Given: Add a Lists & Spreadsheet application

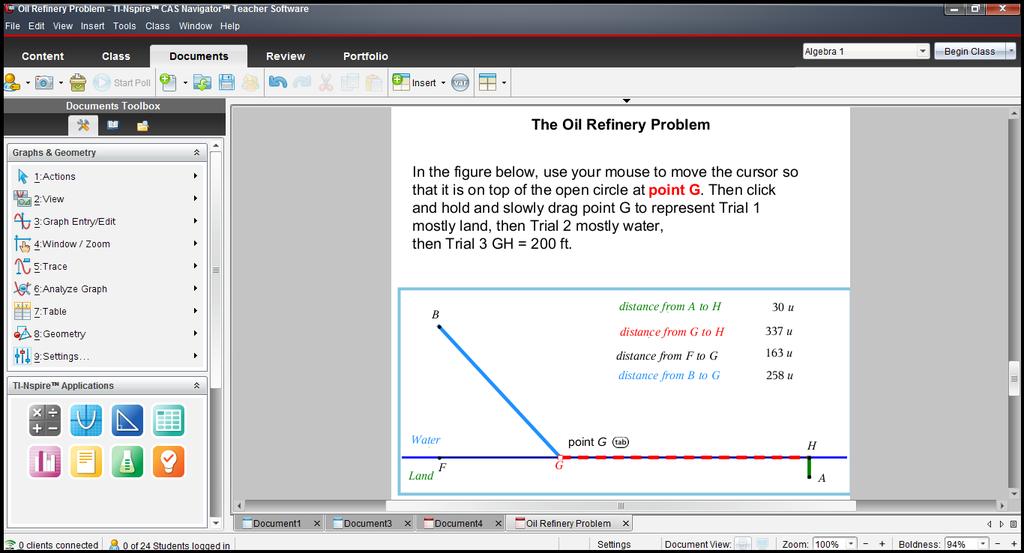Looking at the screenshot, I should (168, 420).
